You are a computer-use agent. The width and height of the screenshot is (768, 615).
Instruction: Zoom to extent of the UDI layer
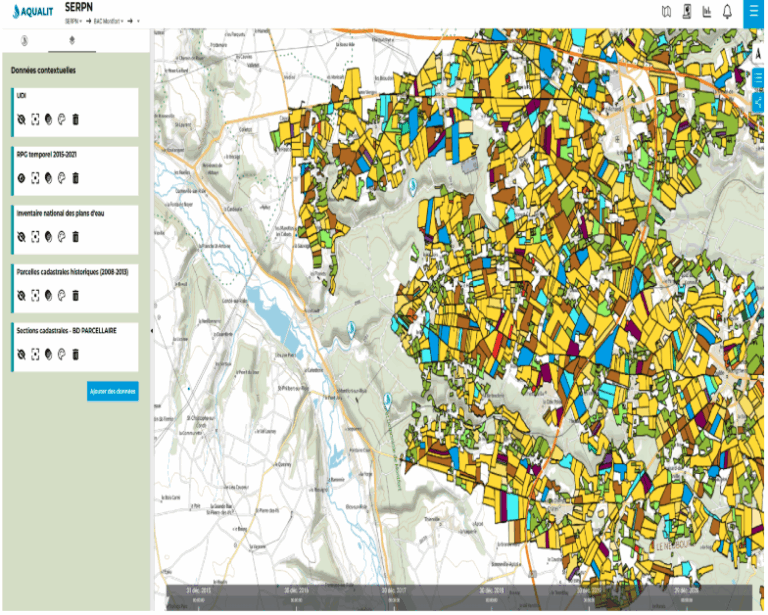coord(35,119)
